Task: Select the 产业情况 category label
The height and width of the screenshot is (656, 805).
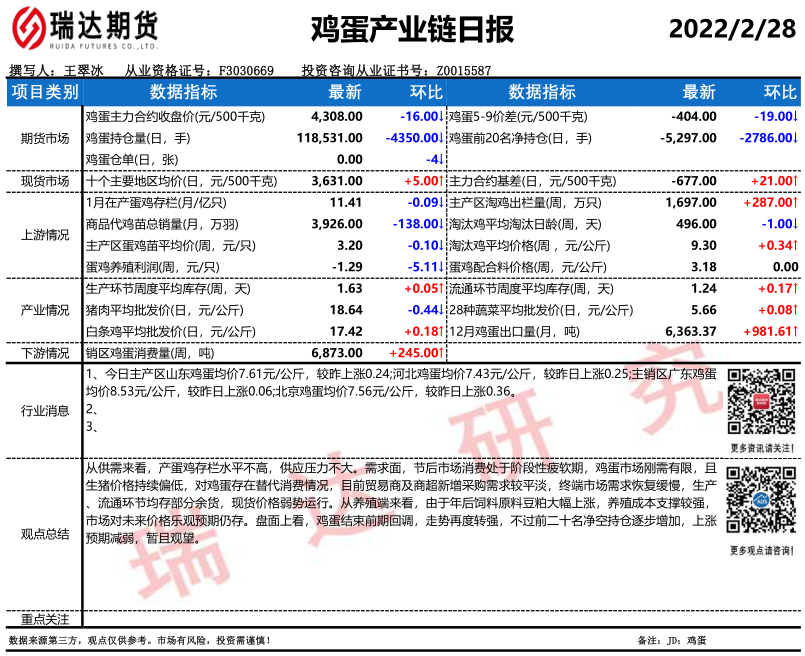Action: tap(44, 310)
